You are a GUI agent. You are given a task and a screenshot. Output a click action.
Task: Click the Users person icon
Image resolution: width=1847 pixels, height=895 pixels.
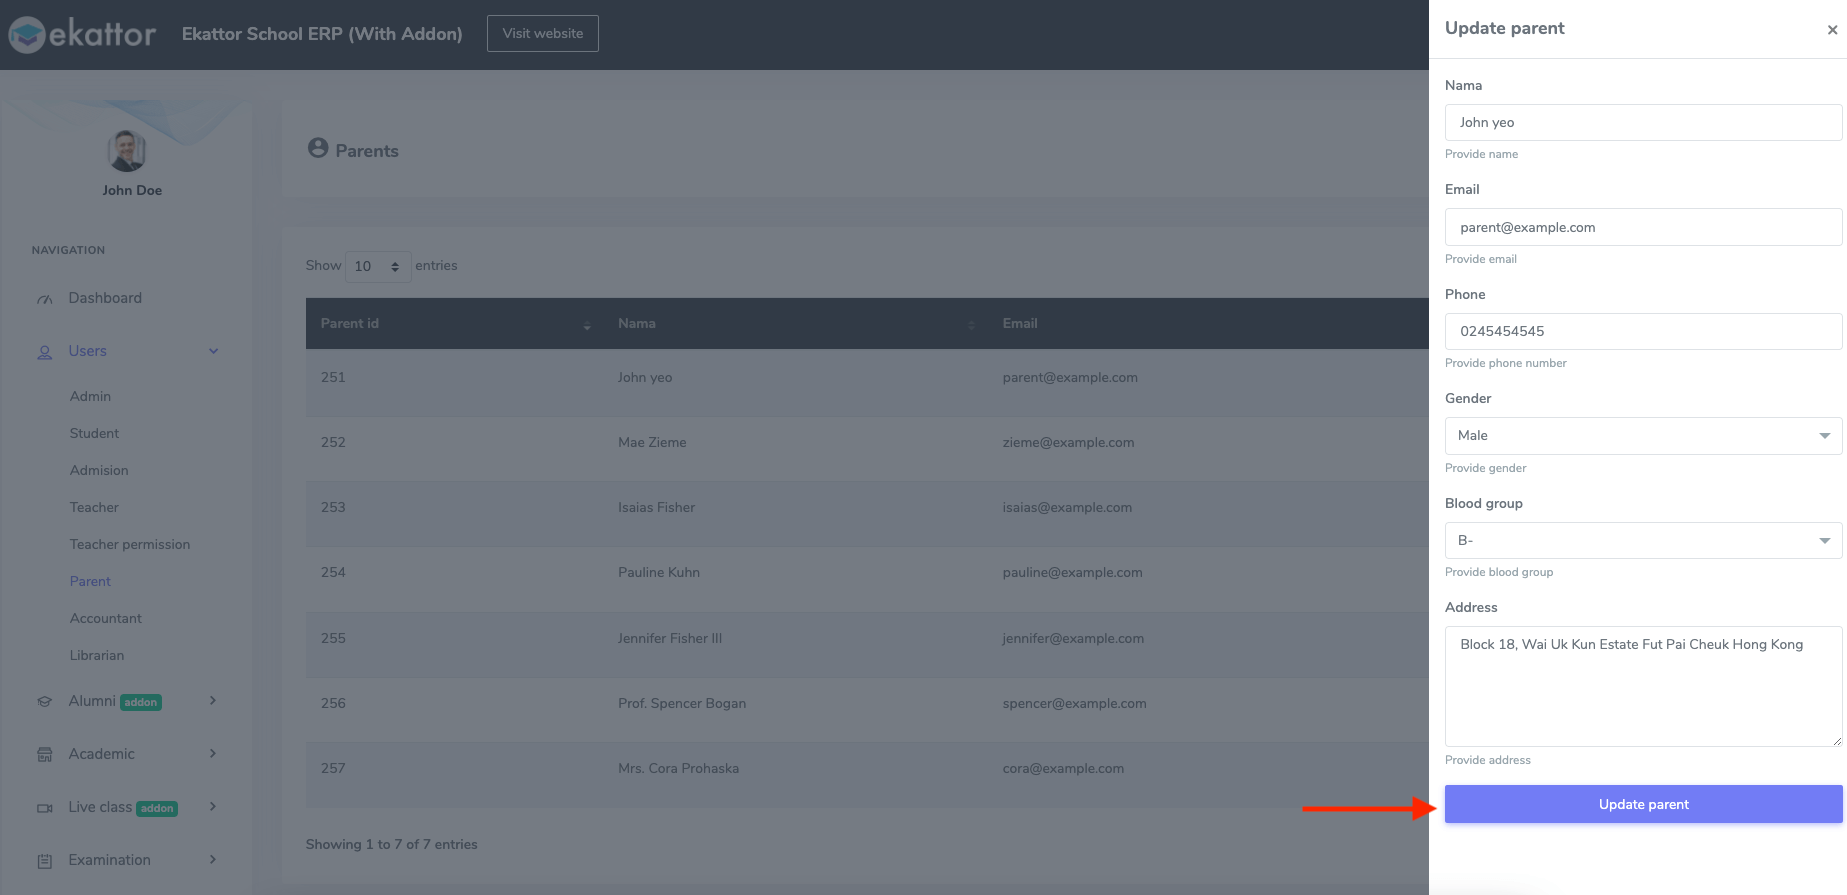pos(45,352)
